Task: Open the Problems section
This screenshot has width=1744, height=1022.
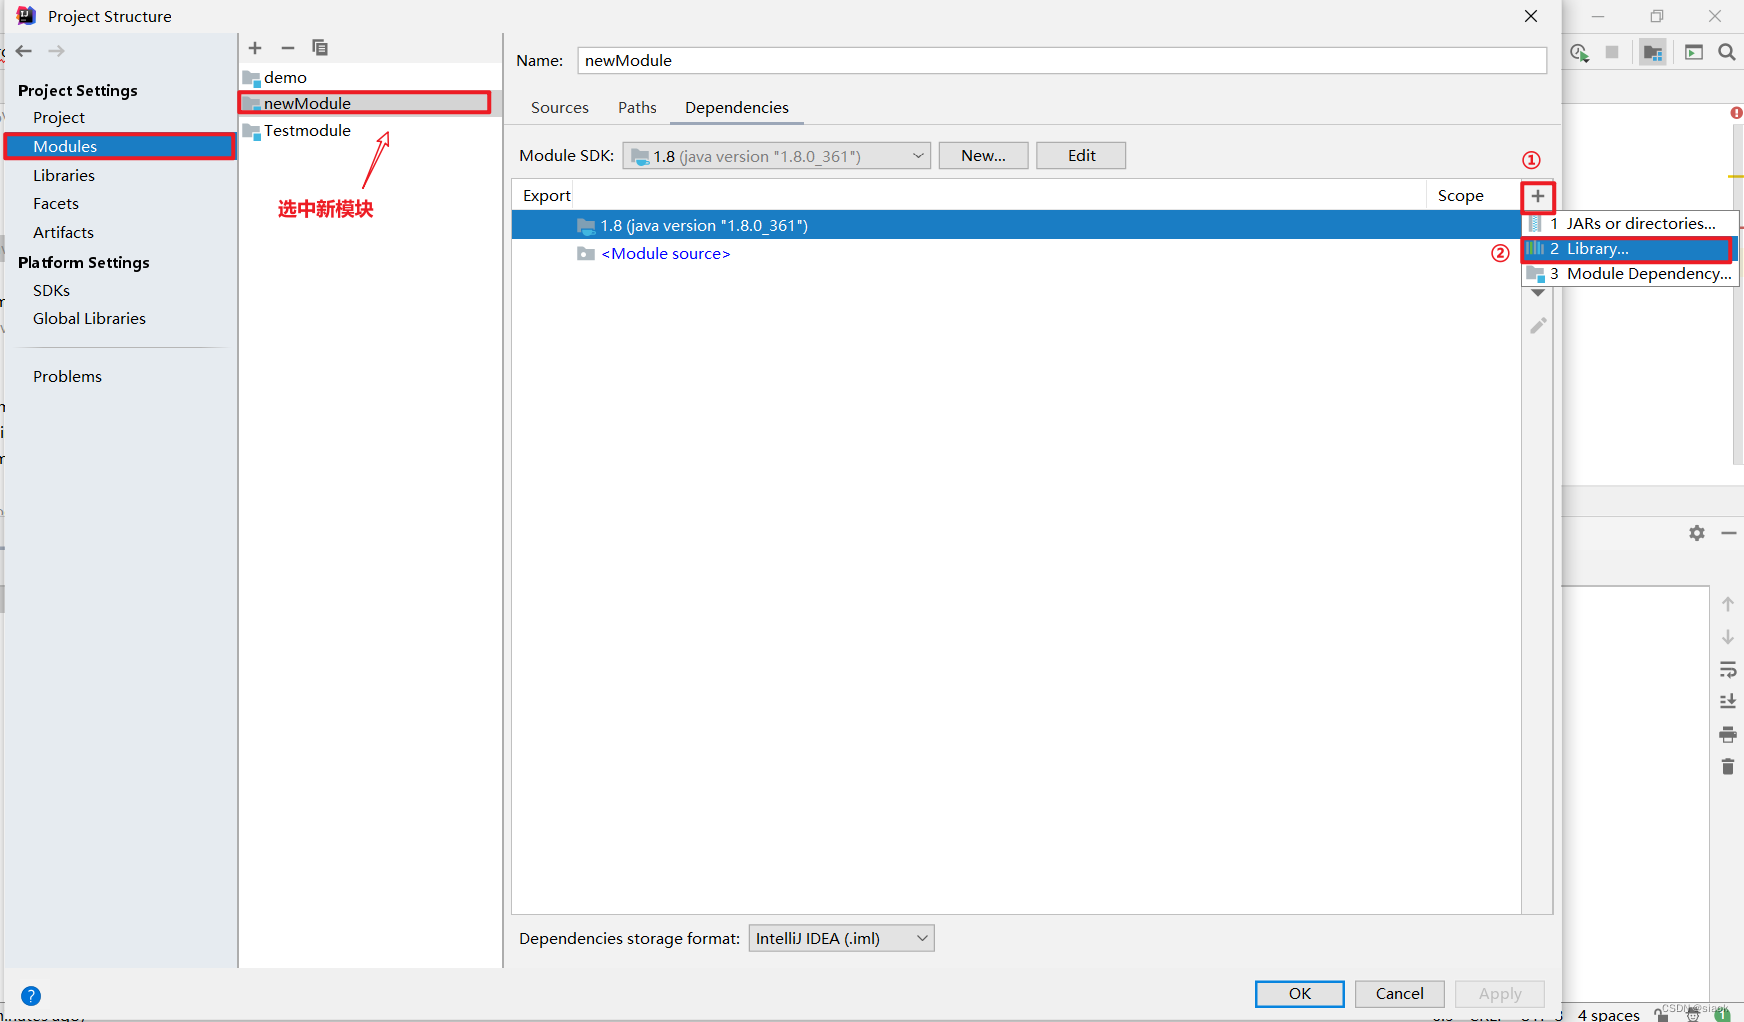Action: click(x=67, y=377)
